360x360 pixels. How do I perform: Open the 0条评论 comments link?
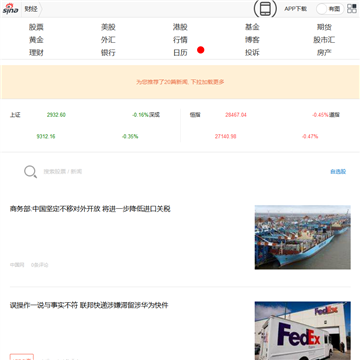tap(40, 265)
